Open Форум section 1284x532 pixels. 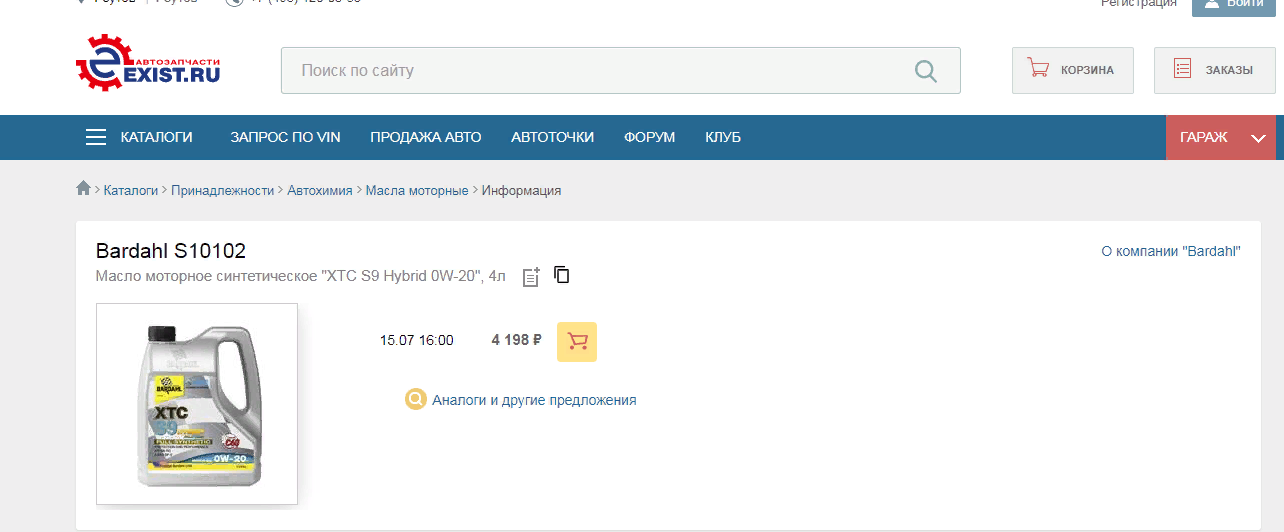(x=649, y=137)
